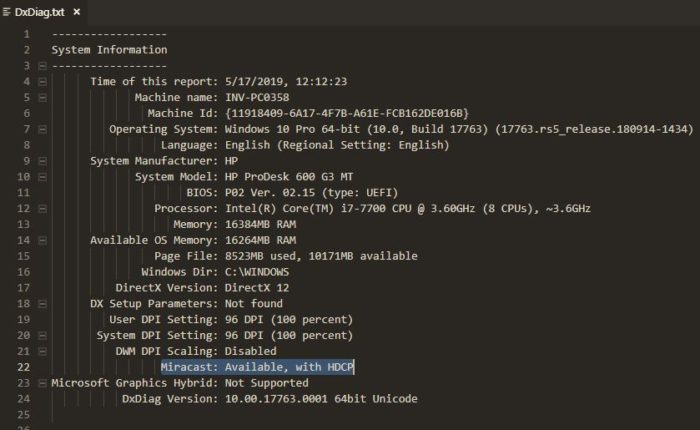
Task: Click the file icon beside DxDiag.txt
Action: (6, 12)
